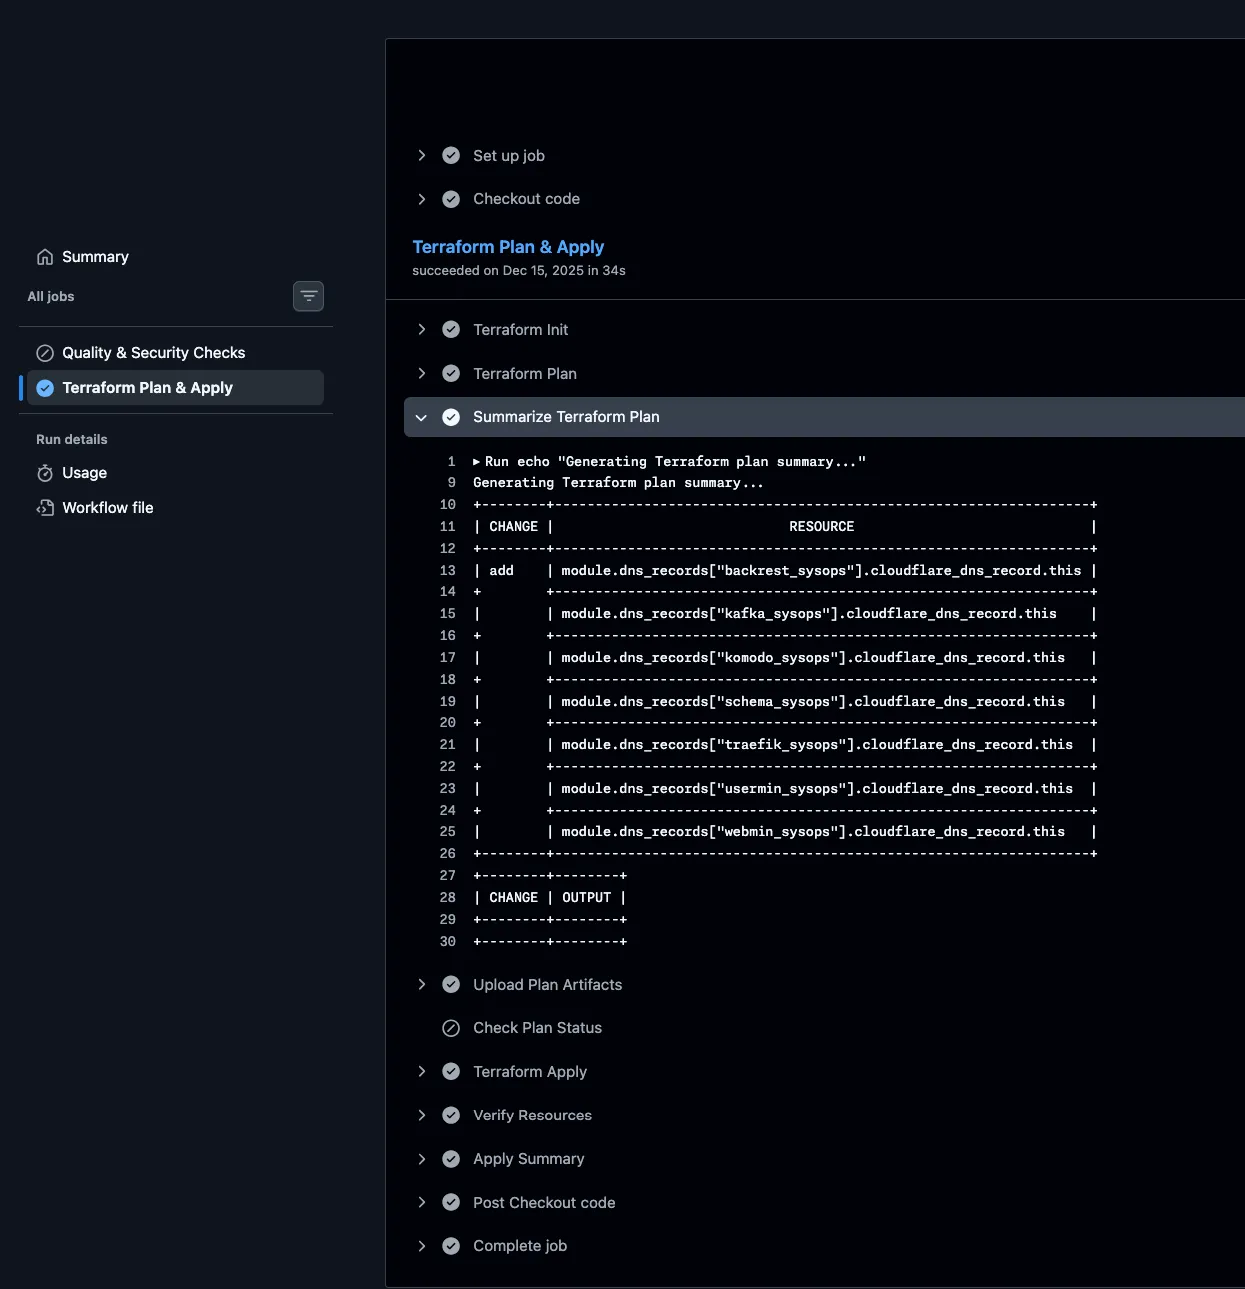
Task: Click the success checkmark beside Set up job
Action: 451,156
